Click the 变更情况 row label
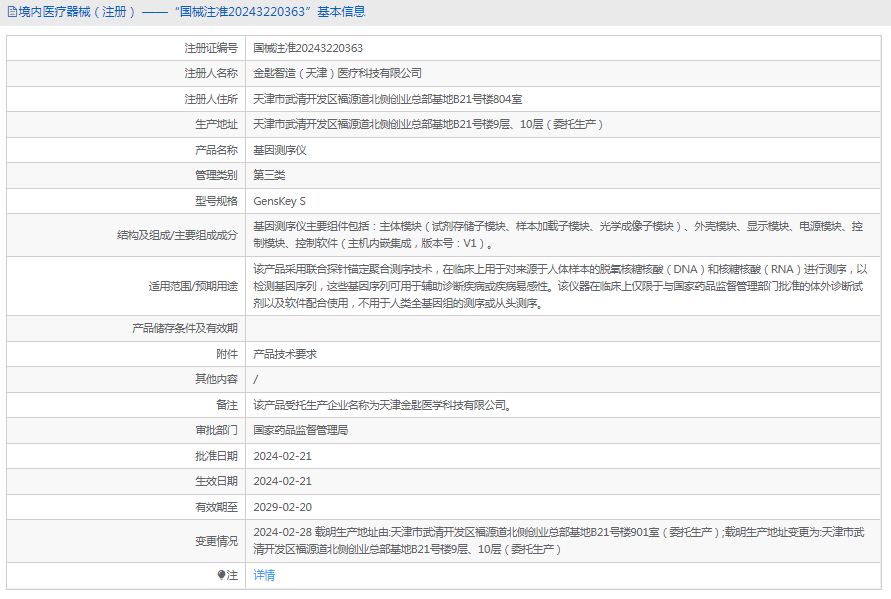This screenshot has width=891, height=599. [x=216, y=541]
